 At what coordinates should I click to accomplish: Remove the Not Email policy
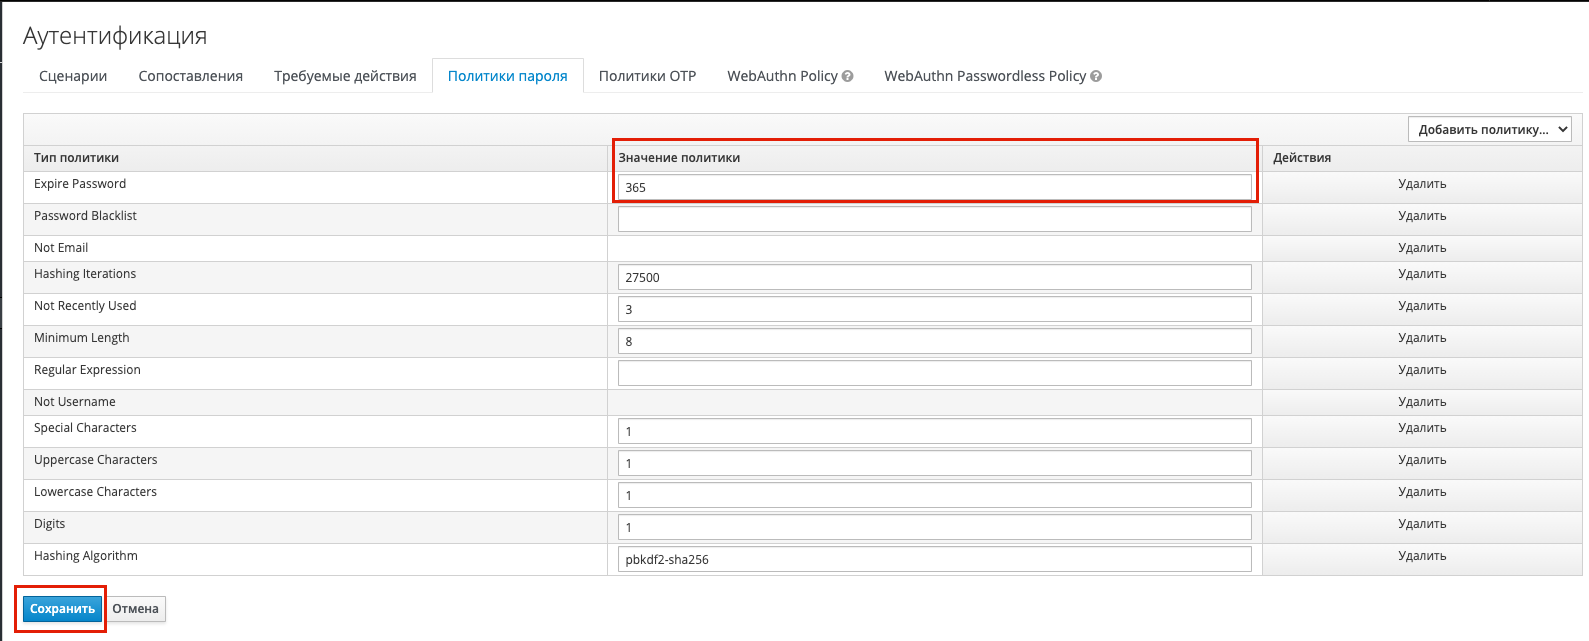tap(1422, 248)
